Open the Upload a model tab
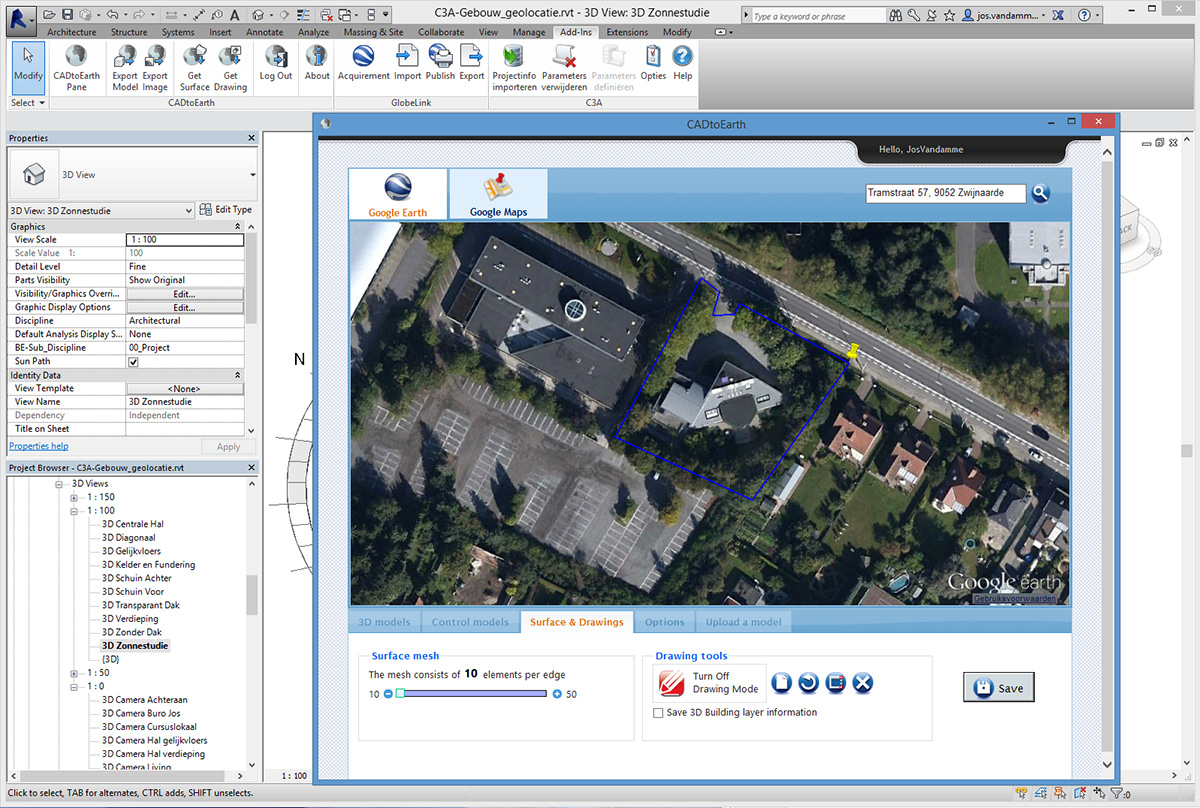1200x808 pixels. pos(743,622)
